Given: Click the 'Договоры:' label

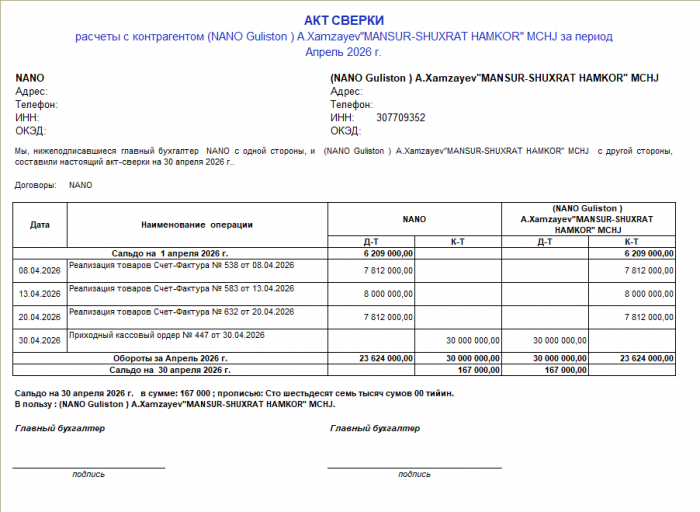Looking at the screenshot, I should [x=36, y=185].
